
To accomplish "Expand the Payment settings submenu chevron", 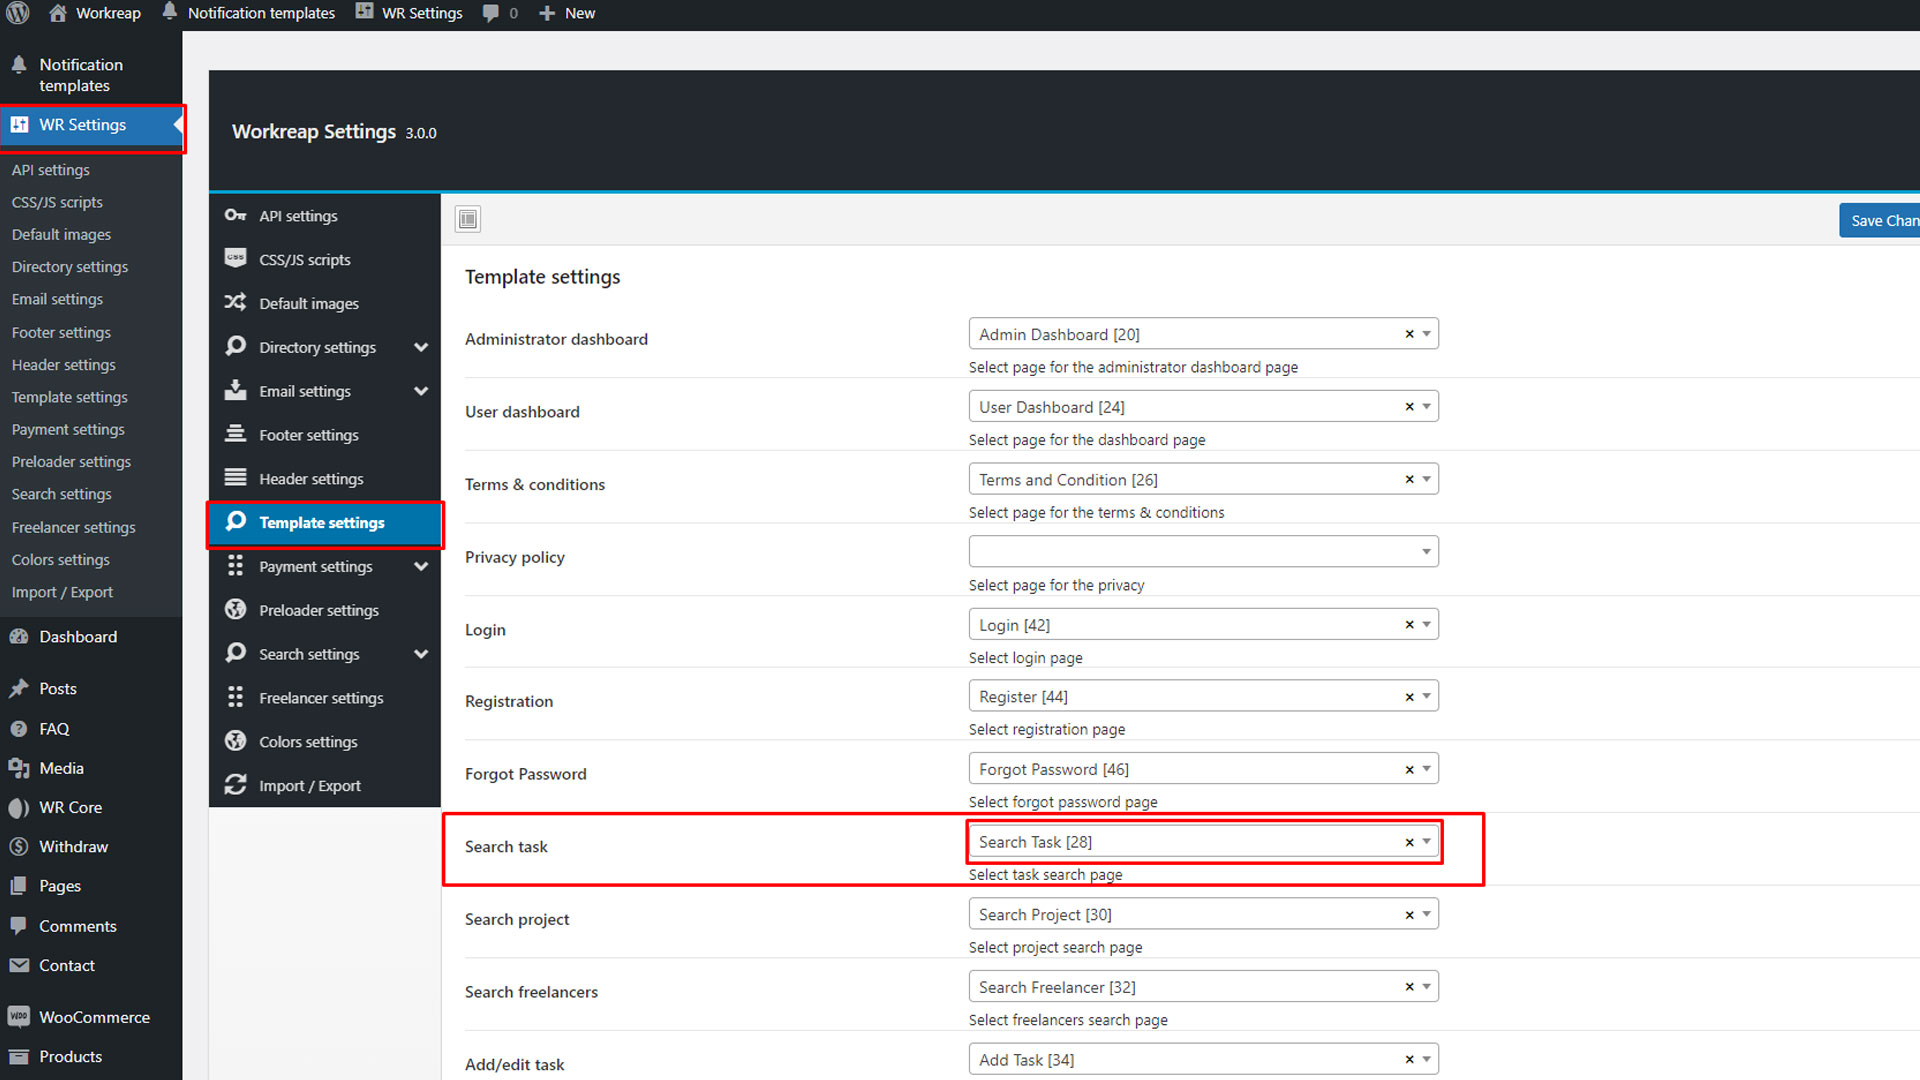I will [421, 566].
